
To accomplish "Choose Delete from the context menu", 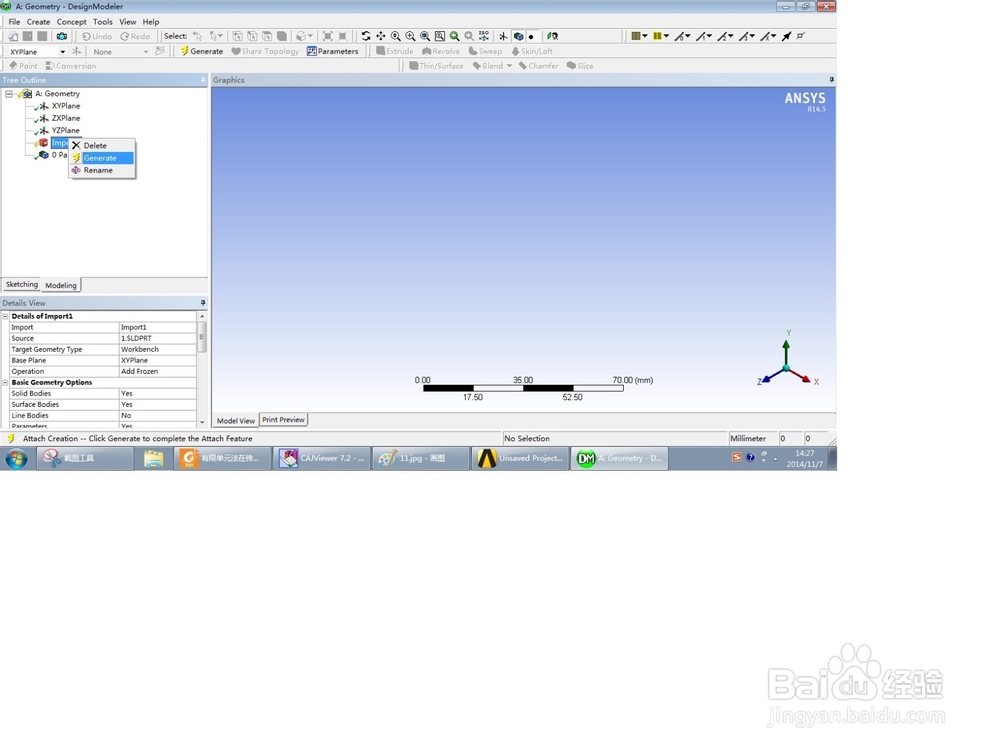I will (102, 145).
